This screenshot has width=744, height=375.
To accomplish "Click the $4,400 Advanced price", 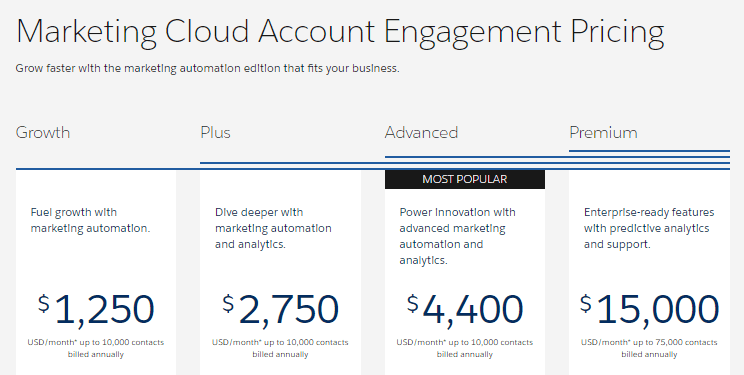I will 465,309.
